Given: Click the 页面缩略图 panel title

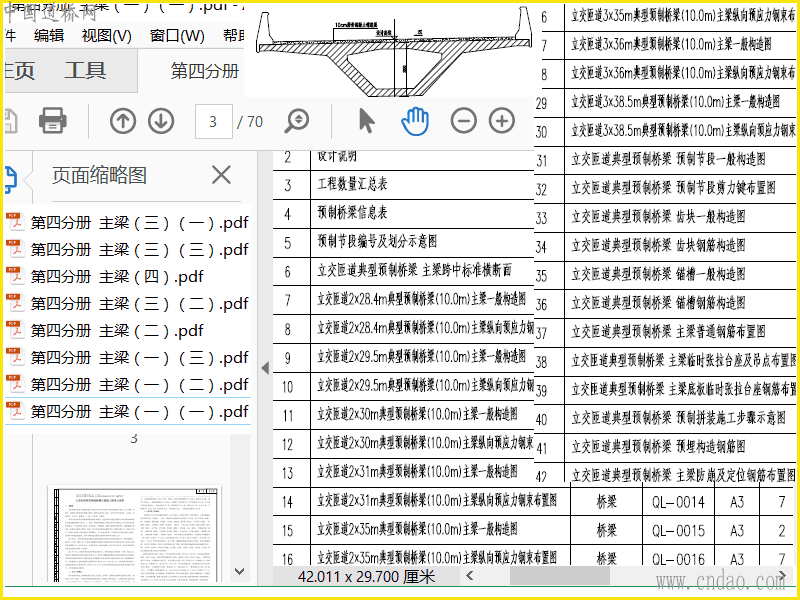Looking at the screenshot, I should tap(99, 176).
